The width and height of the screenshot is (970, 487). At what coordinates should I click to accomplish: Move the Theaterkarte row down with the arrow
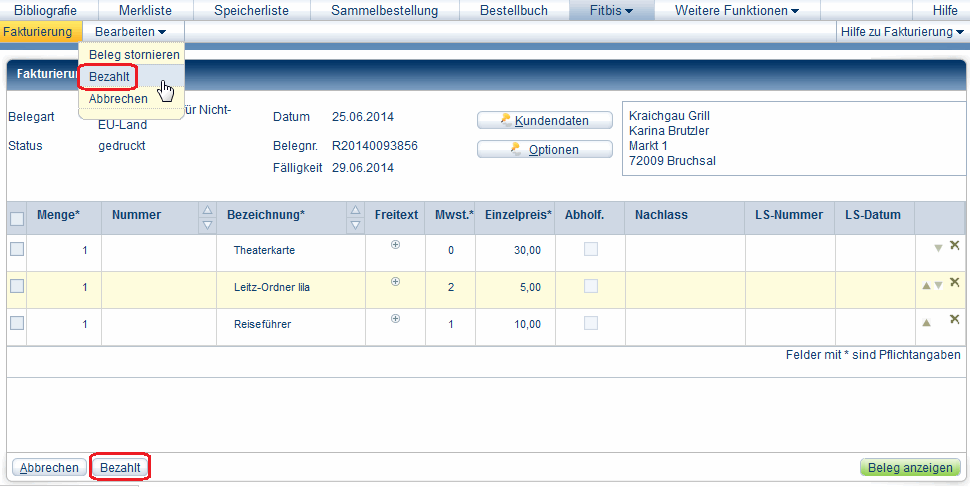pos(938,248)
